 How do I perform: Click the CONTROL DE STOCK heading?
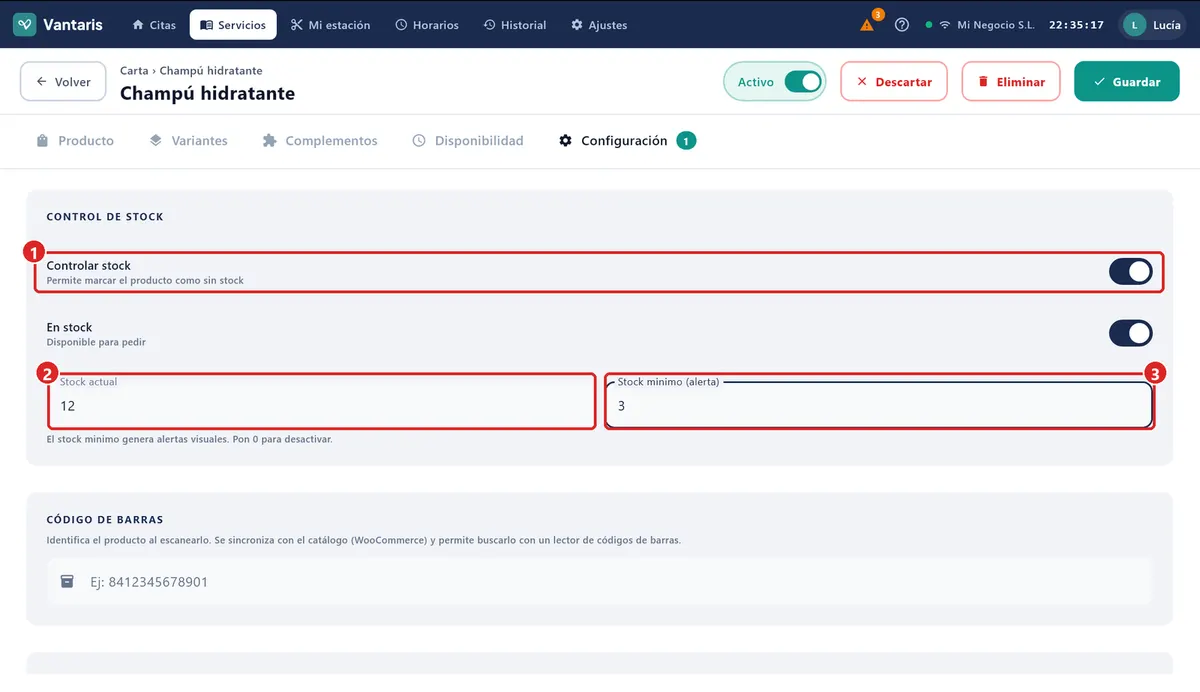pos(105,217)
